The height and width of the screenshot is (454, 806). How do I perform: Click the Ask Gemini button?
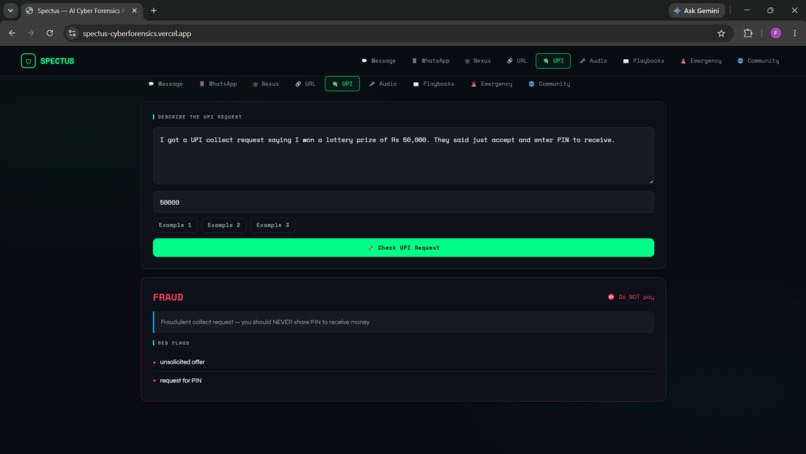[x=697, y=10]
